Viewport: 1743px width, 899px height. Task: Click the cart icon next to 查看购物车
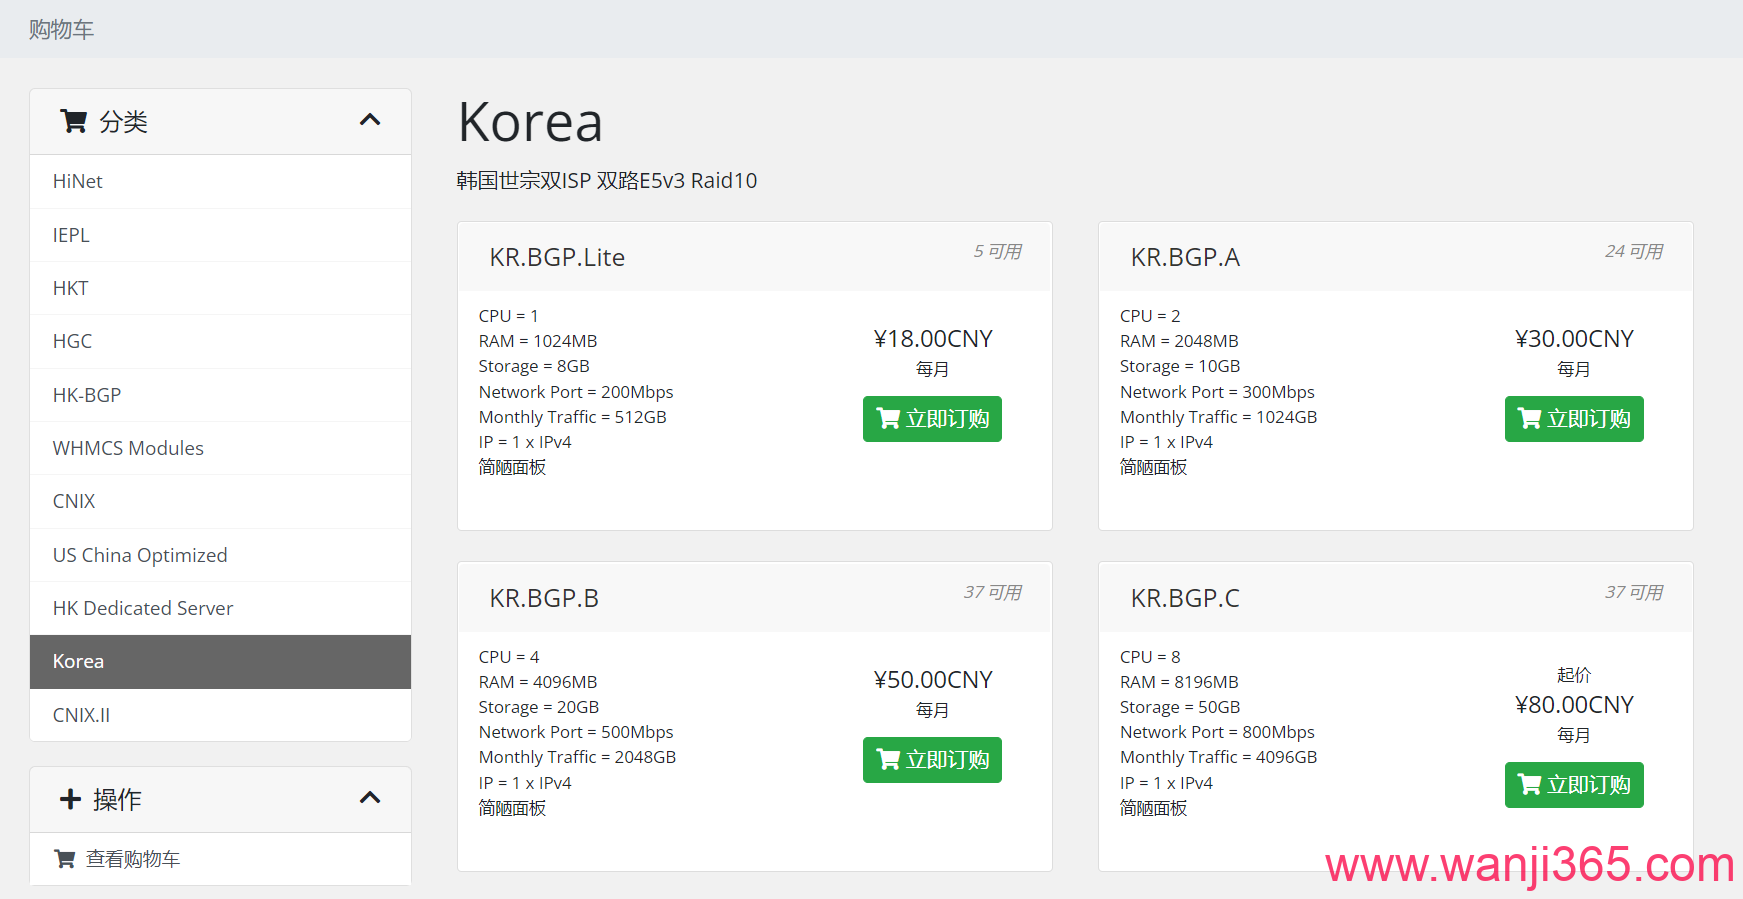65,859
